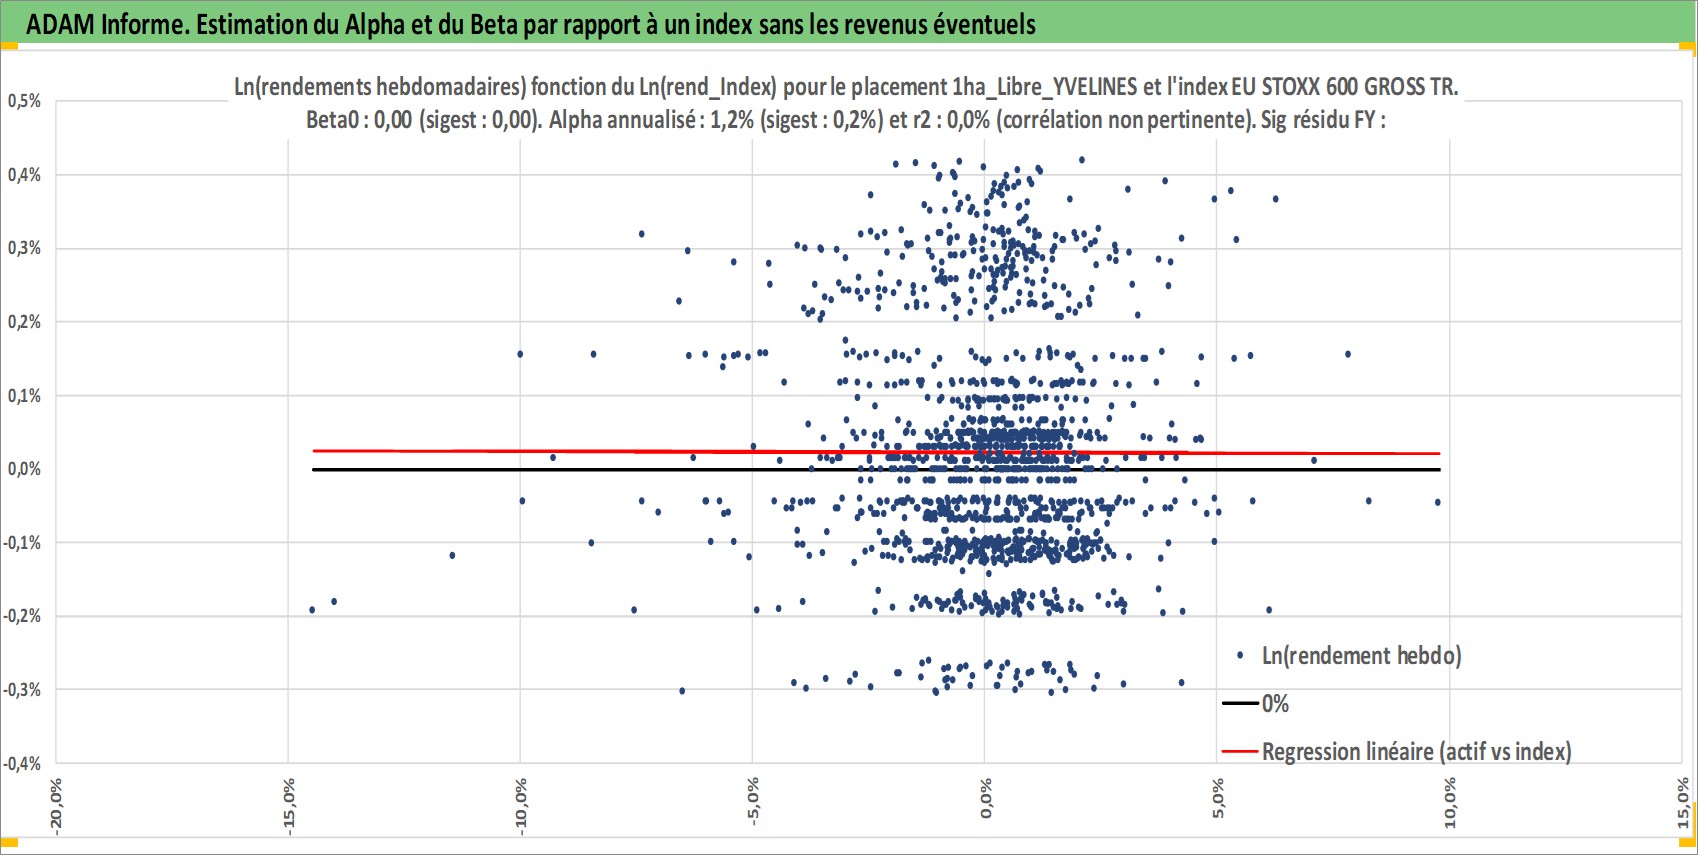
Task: Click the "0,0%" label on the vertical axis
Action: click(25, 469)
